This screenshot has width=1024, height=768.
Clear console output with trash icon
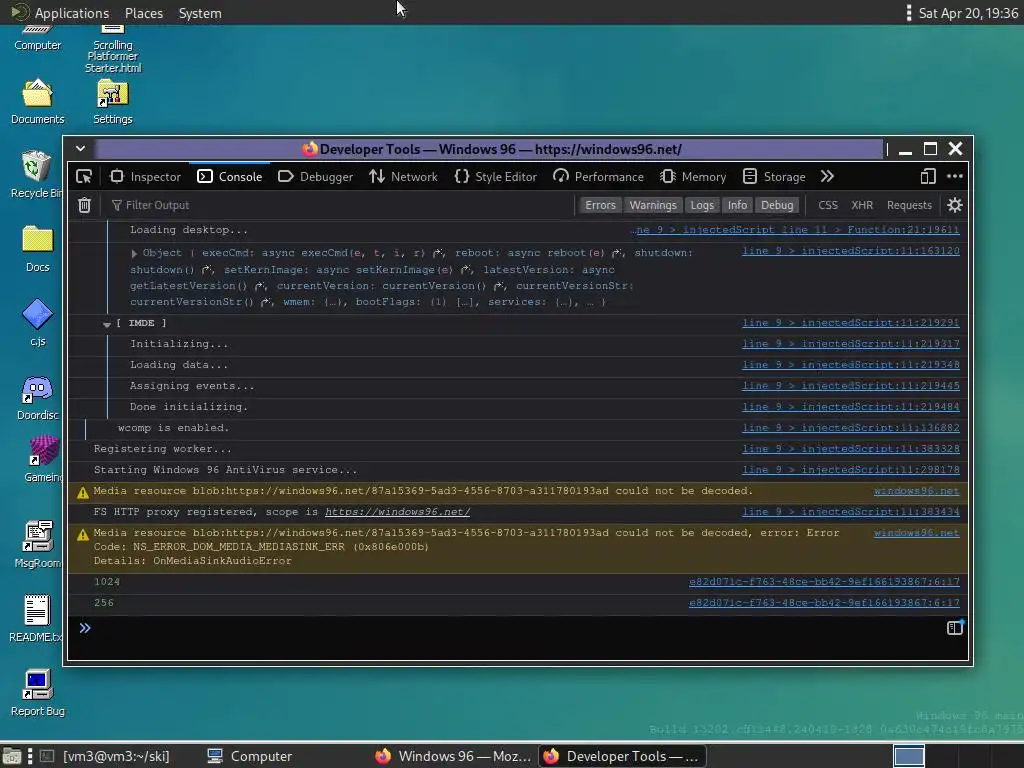84,205
